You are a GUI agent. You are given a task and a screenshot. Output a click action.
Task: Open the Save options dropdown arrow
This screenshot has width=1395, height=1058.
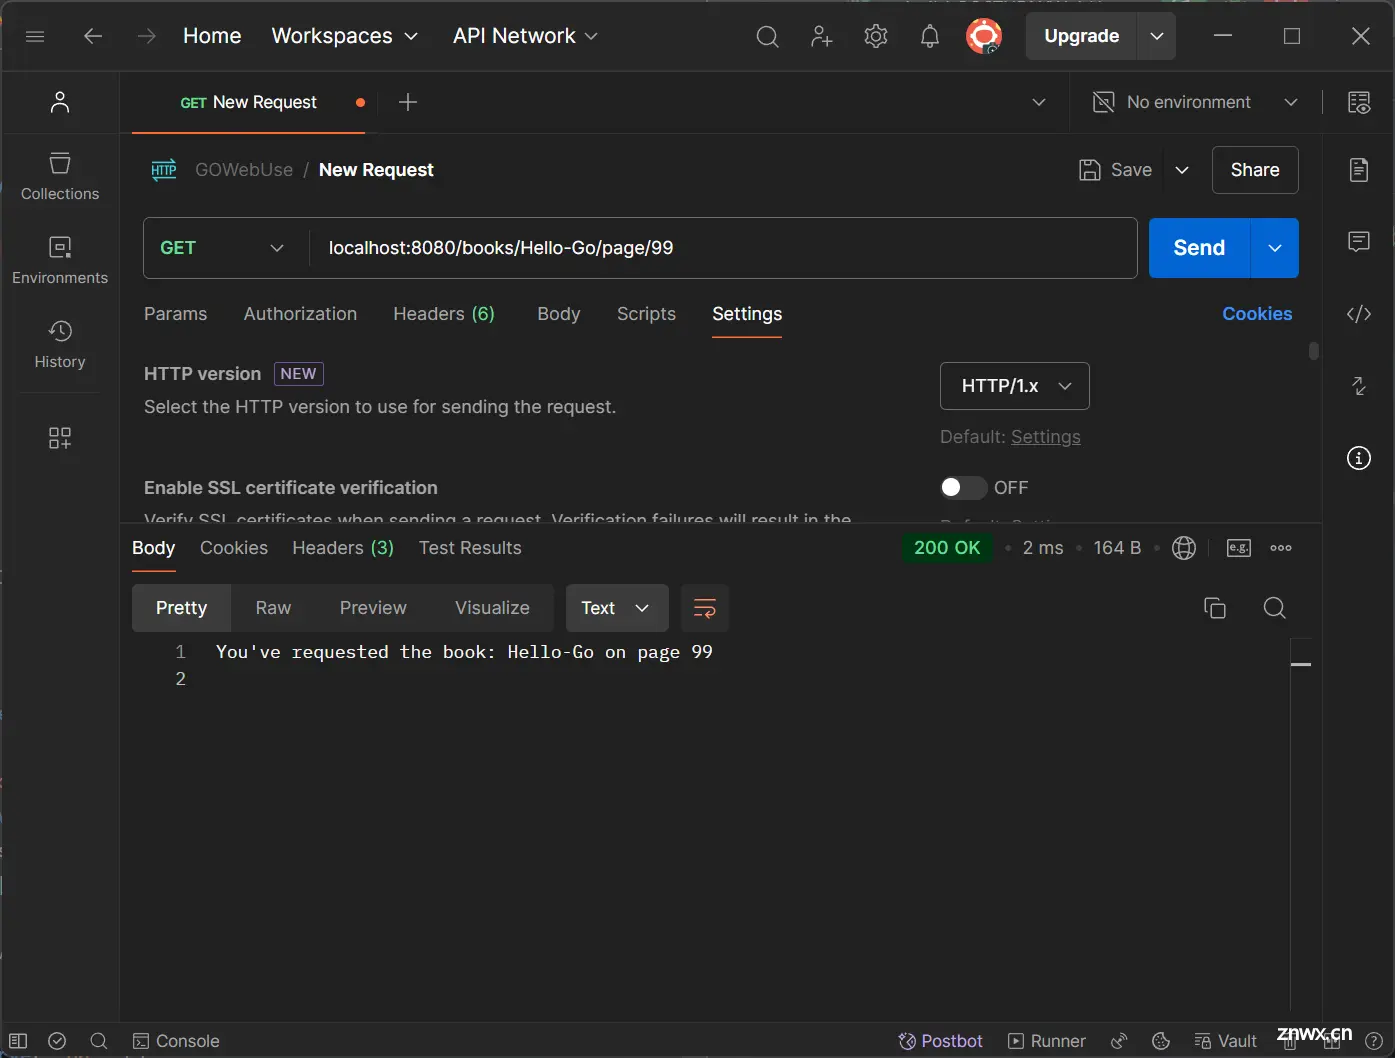tap(1182, 170)
